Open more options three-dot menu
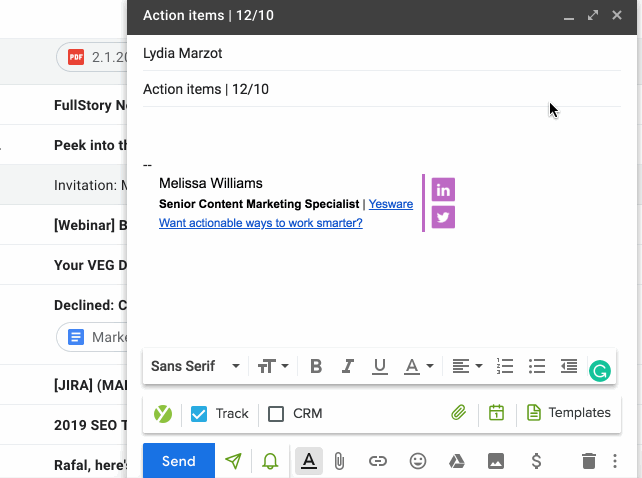 (615, 461)
